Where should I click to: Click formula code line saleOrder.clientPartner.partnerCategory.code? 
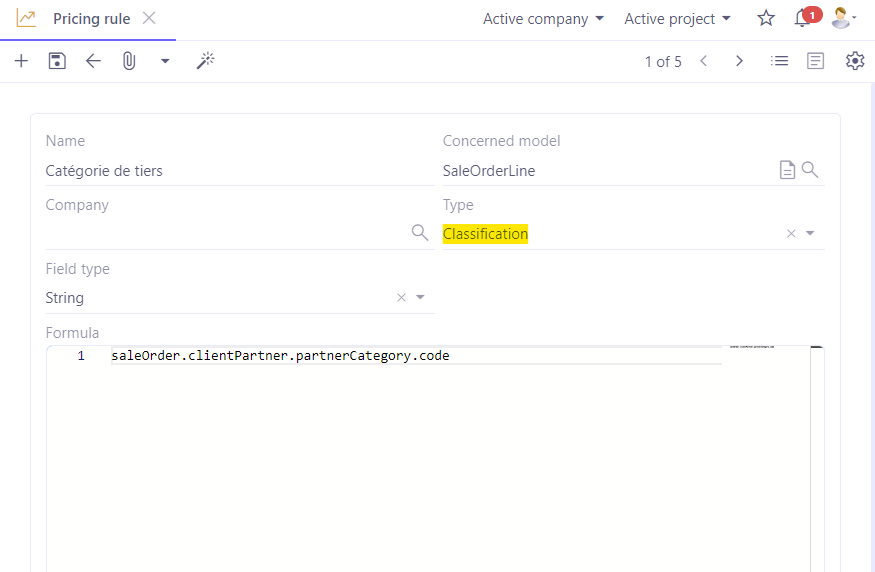click(x=280, y=355)
